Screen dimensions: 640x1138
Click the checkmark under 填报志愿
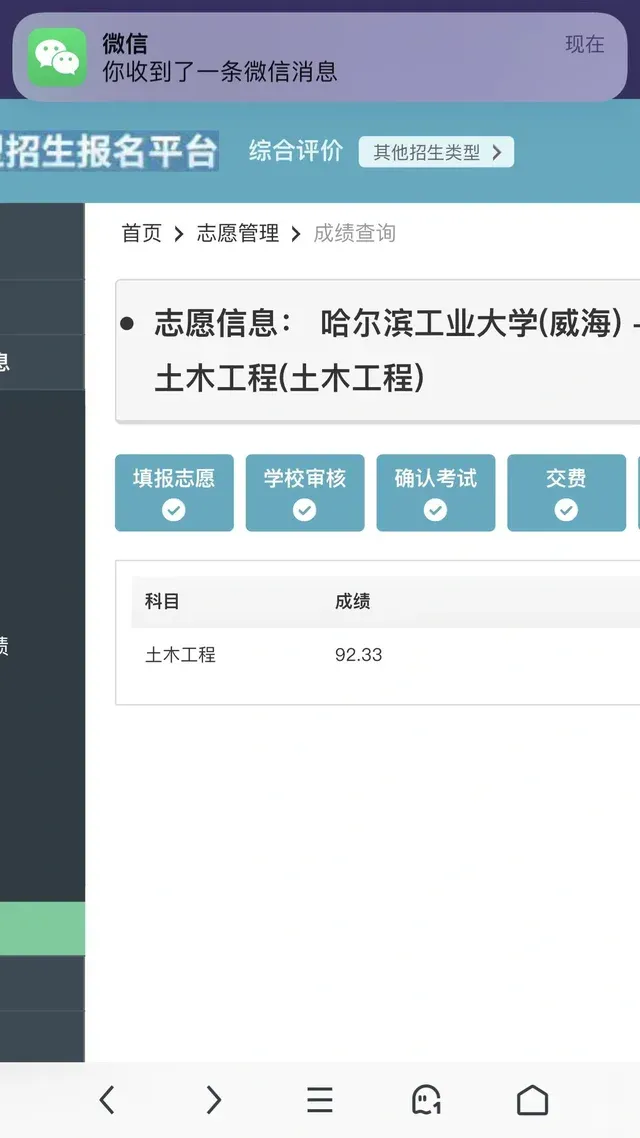point(173,510)
